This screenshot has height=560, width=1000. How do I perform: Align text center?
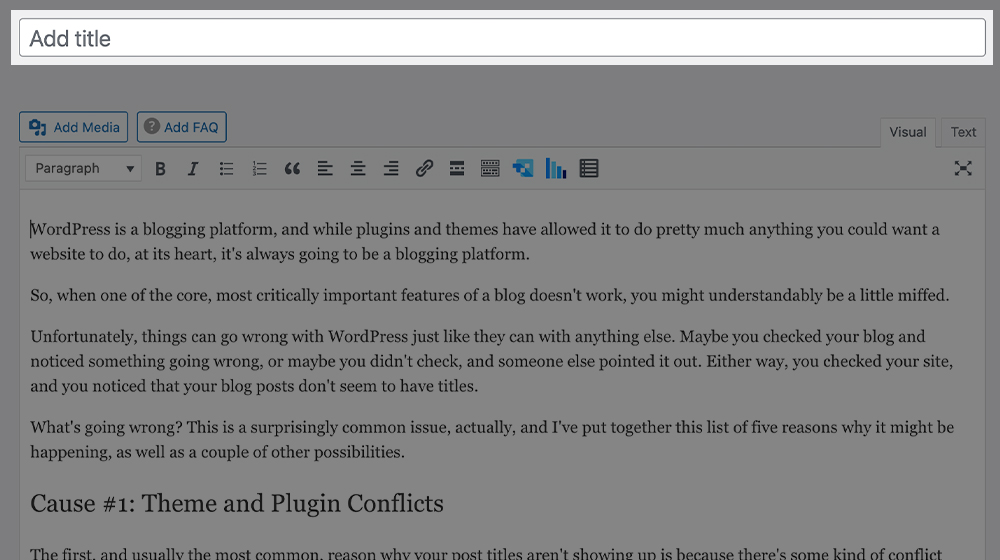(x=358, y=168)
